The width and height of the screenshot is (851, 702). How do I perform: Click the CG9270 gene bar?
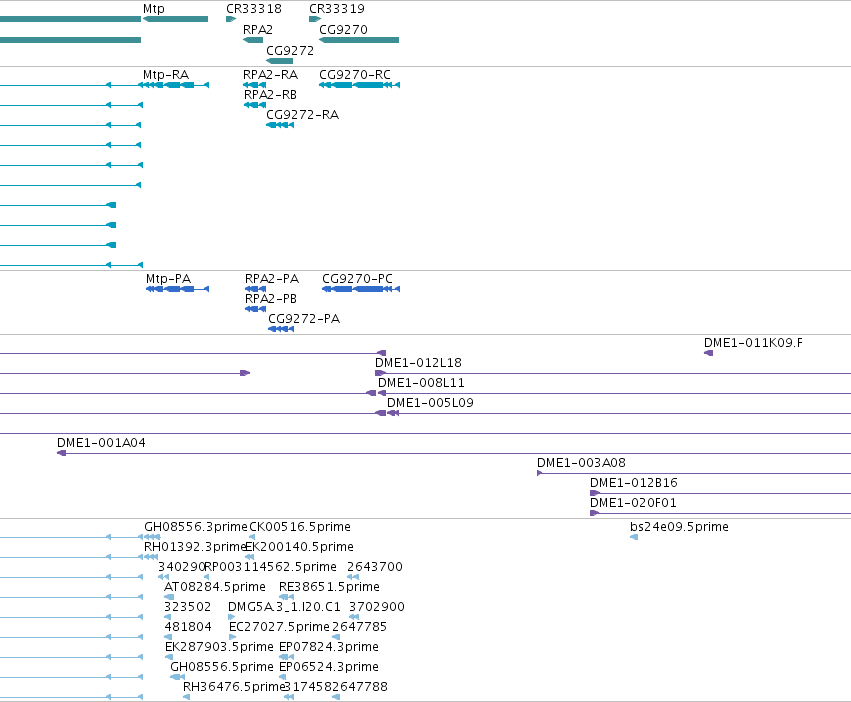click(359, 40)
